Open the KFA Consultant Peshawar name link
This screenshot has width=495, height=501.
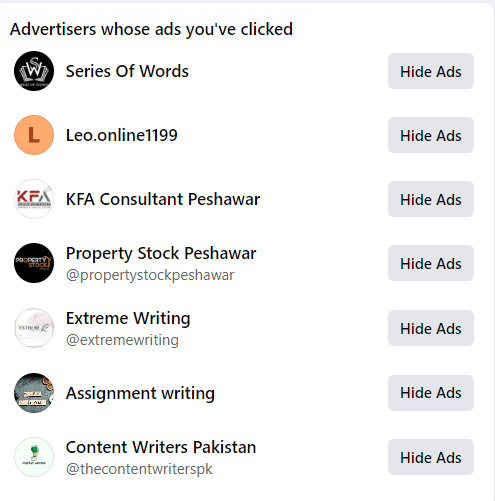[x=163, y=199]
